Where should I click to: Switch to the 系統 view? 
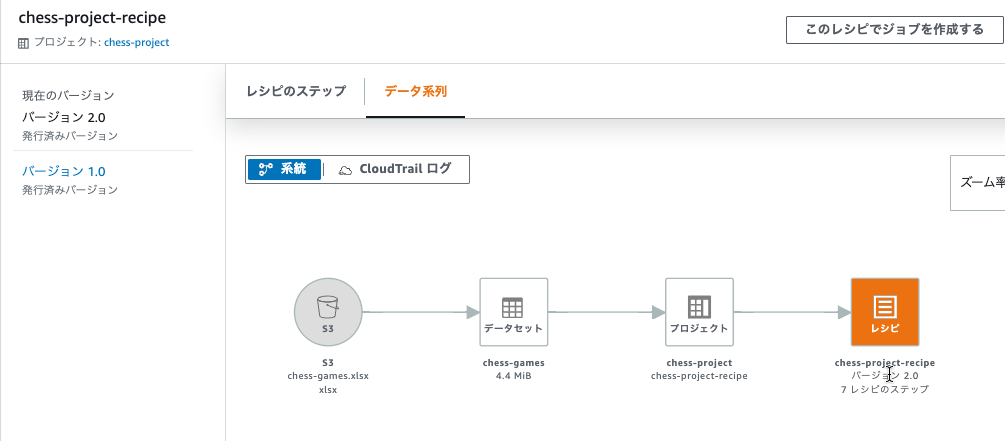tap(285, 169)
